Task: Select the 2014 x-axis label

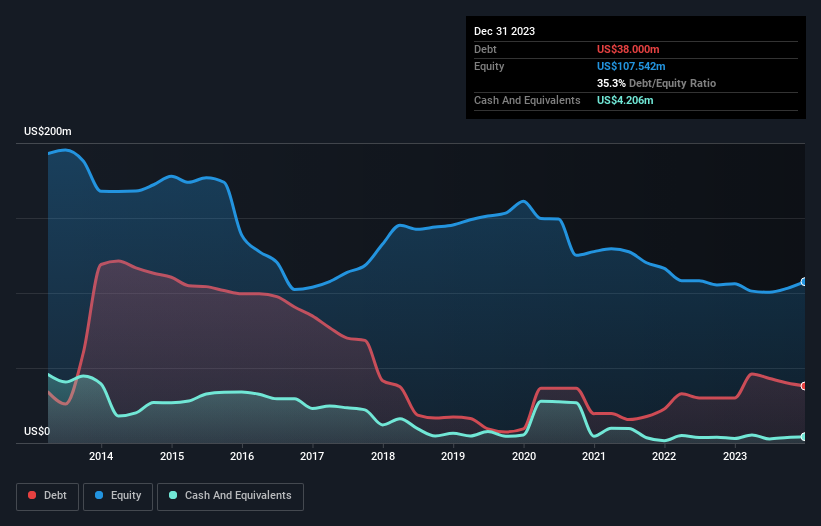Action: 101,456
